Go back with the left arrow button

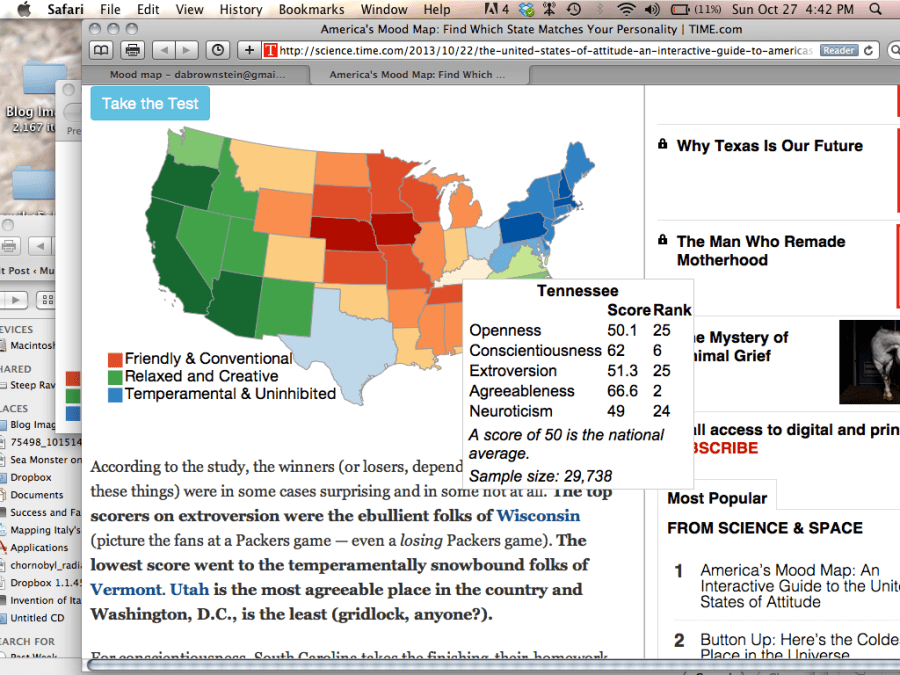(x=164, y=50)
